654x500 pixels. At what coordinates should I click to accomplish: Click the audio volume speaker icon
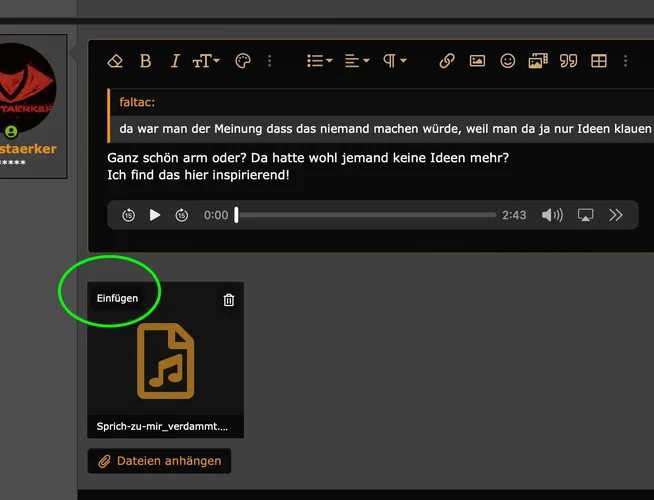552,215
